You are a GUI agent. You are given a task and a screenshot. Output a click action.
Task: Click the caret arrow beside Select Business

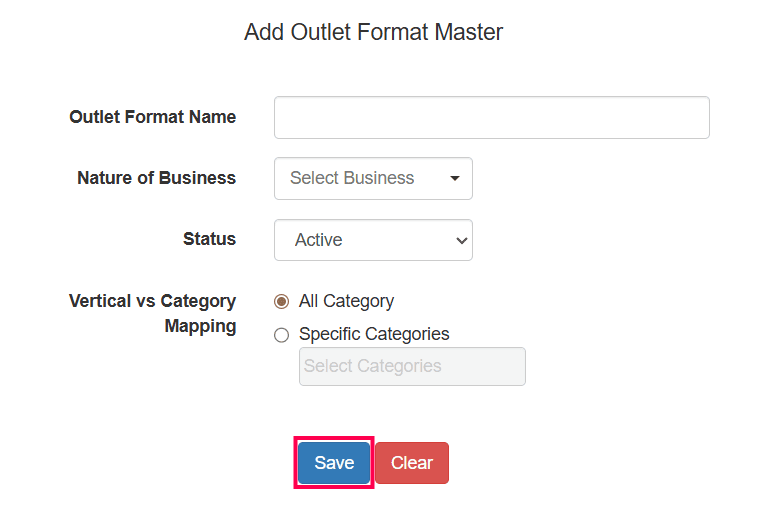(x=455, y=179)
